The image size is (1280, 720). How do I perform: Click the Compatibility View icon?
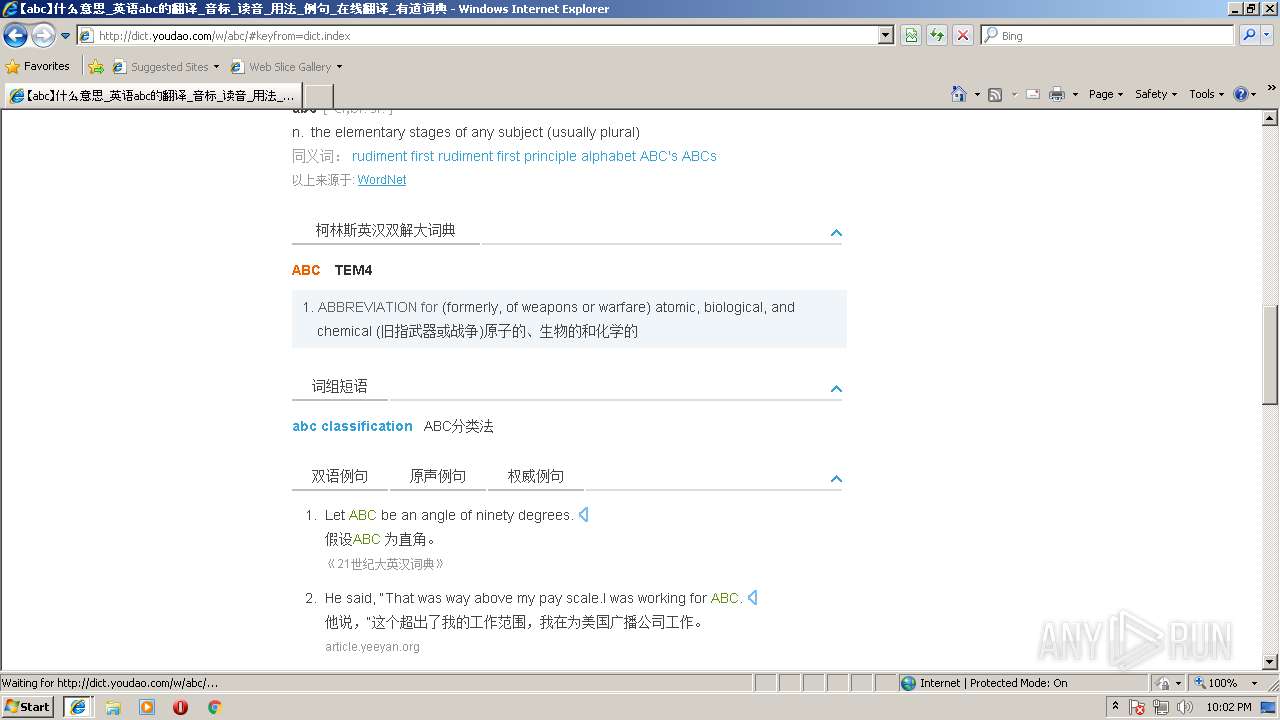click(x=911, y=36)
